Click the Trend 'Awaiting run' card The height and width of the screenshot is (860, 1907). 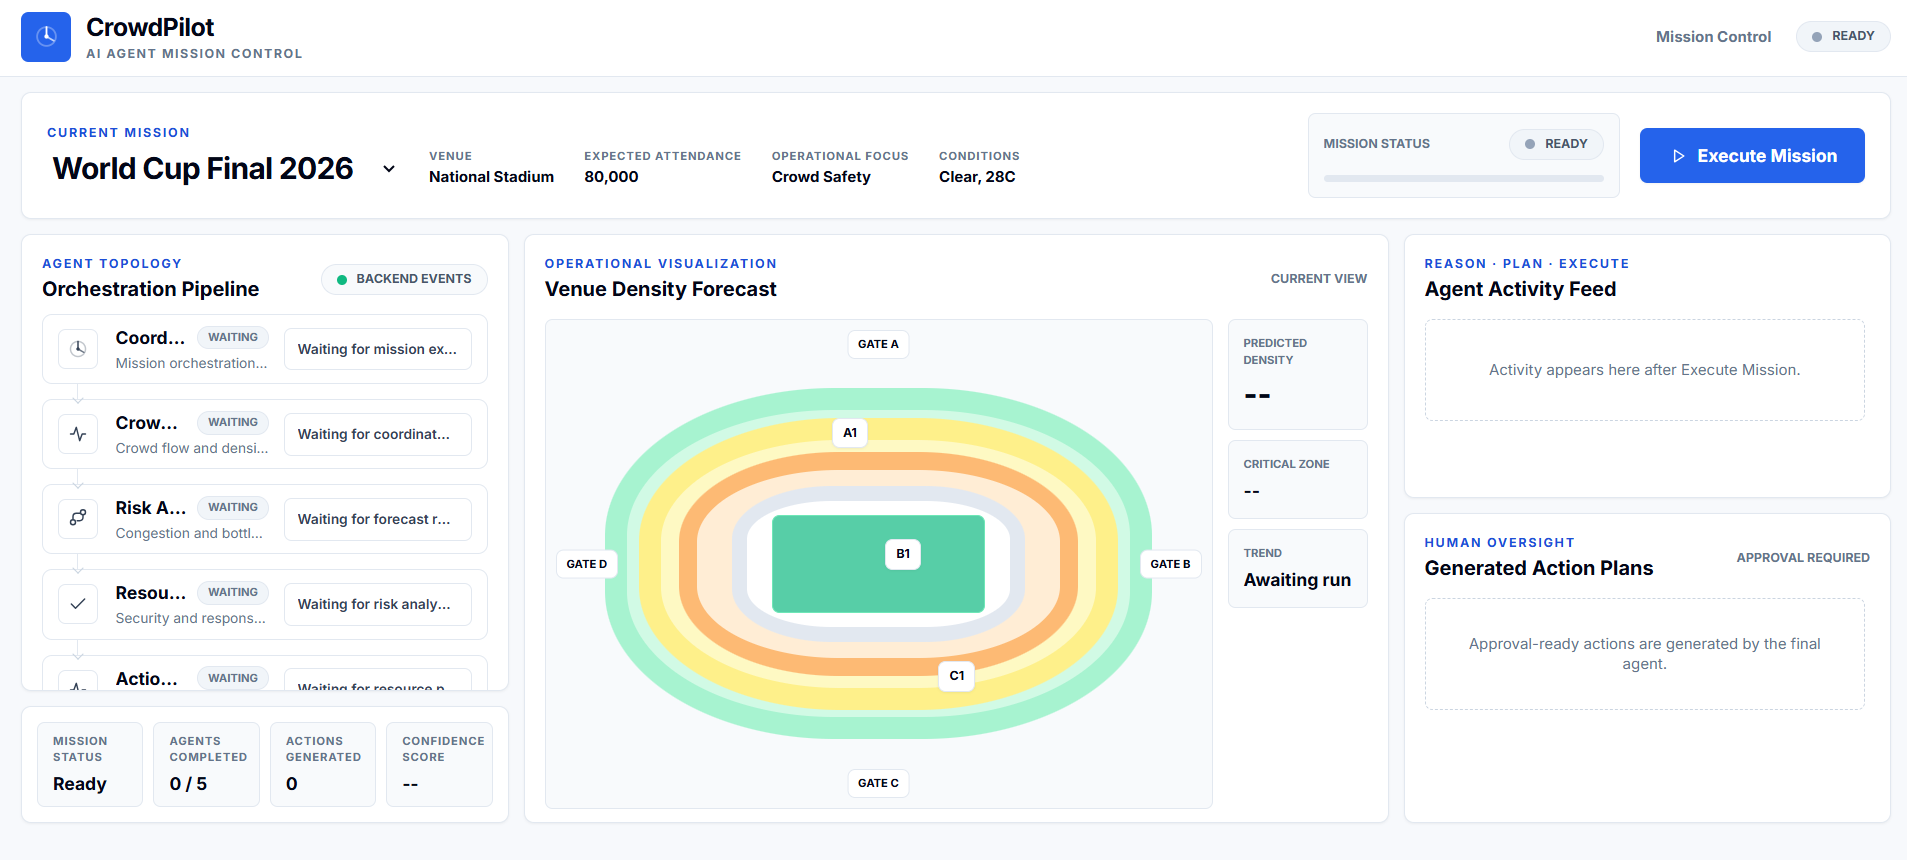pos(1297,568)
